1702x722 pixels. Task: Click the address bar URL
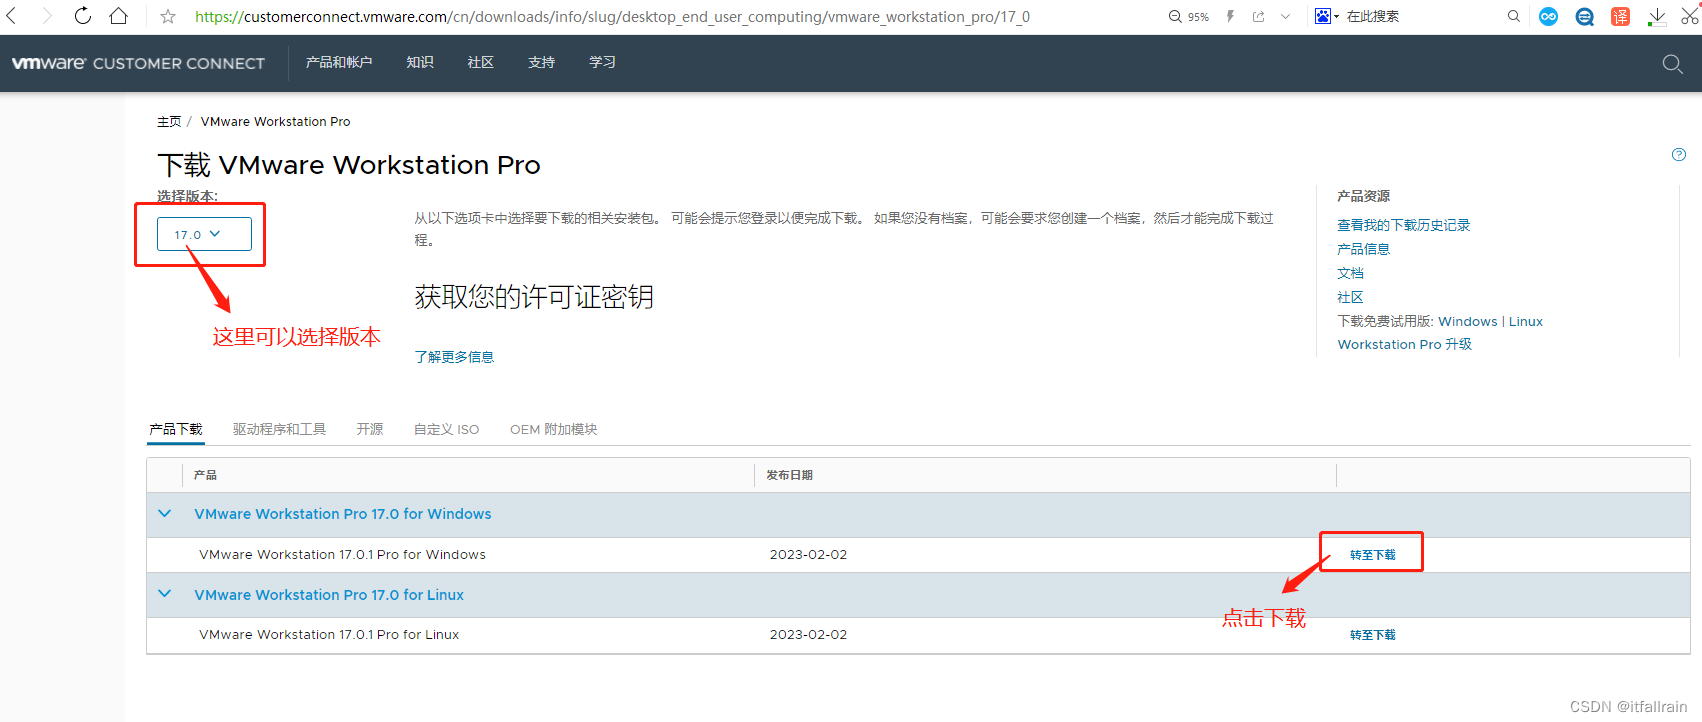click(x=612, y=16)
